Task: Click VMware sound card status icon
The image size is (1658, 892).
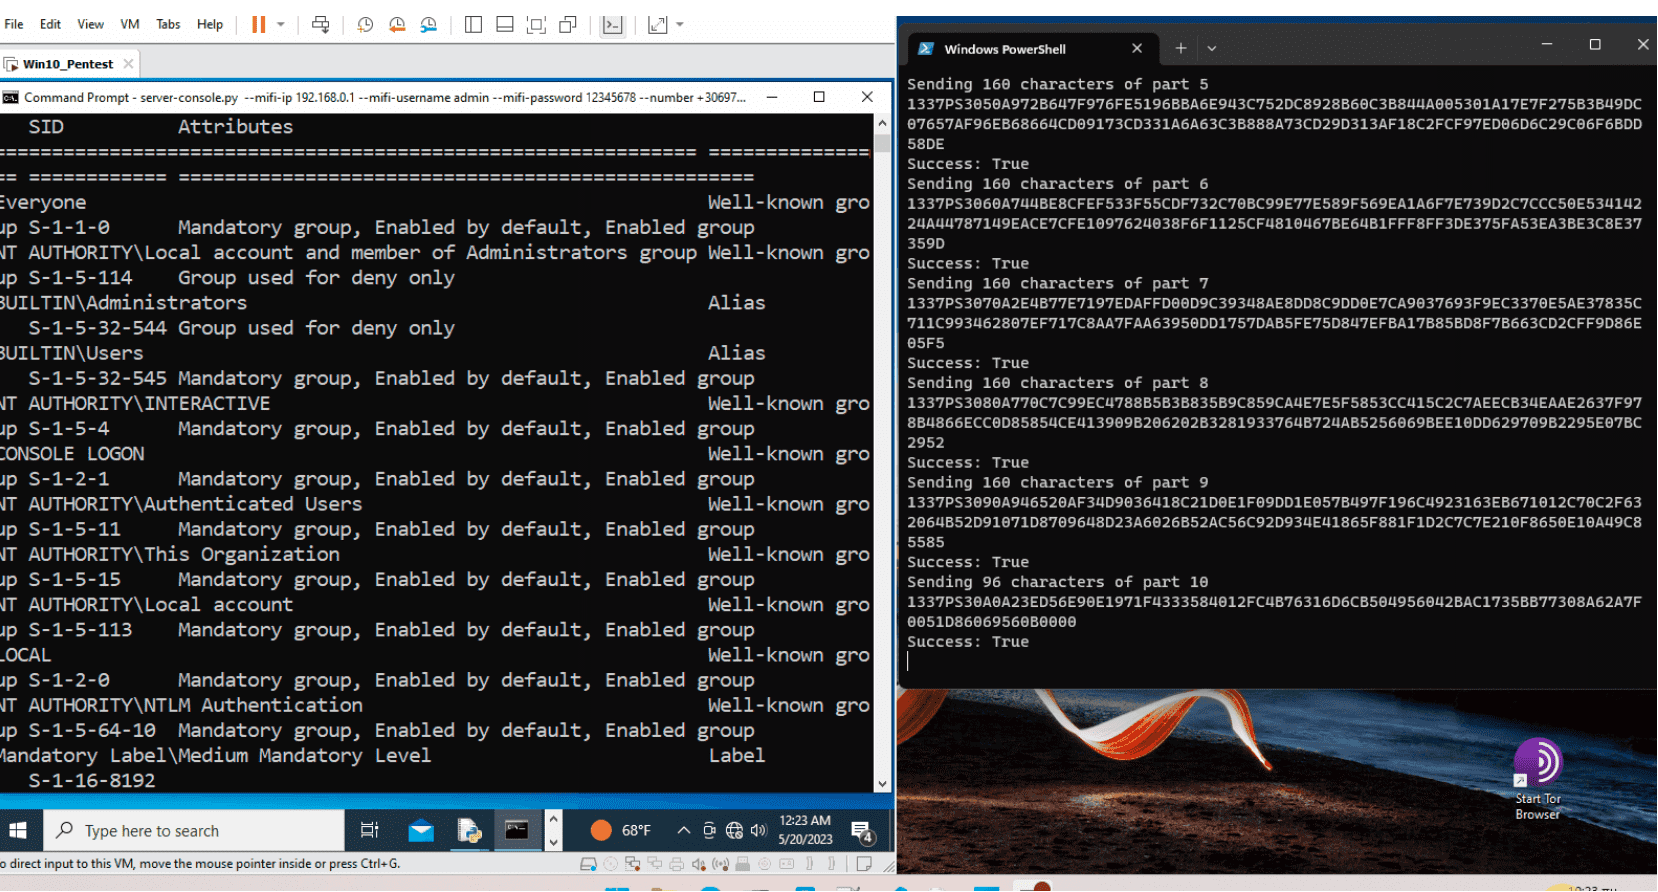Action: pos(698,864)
